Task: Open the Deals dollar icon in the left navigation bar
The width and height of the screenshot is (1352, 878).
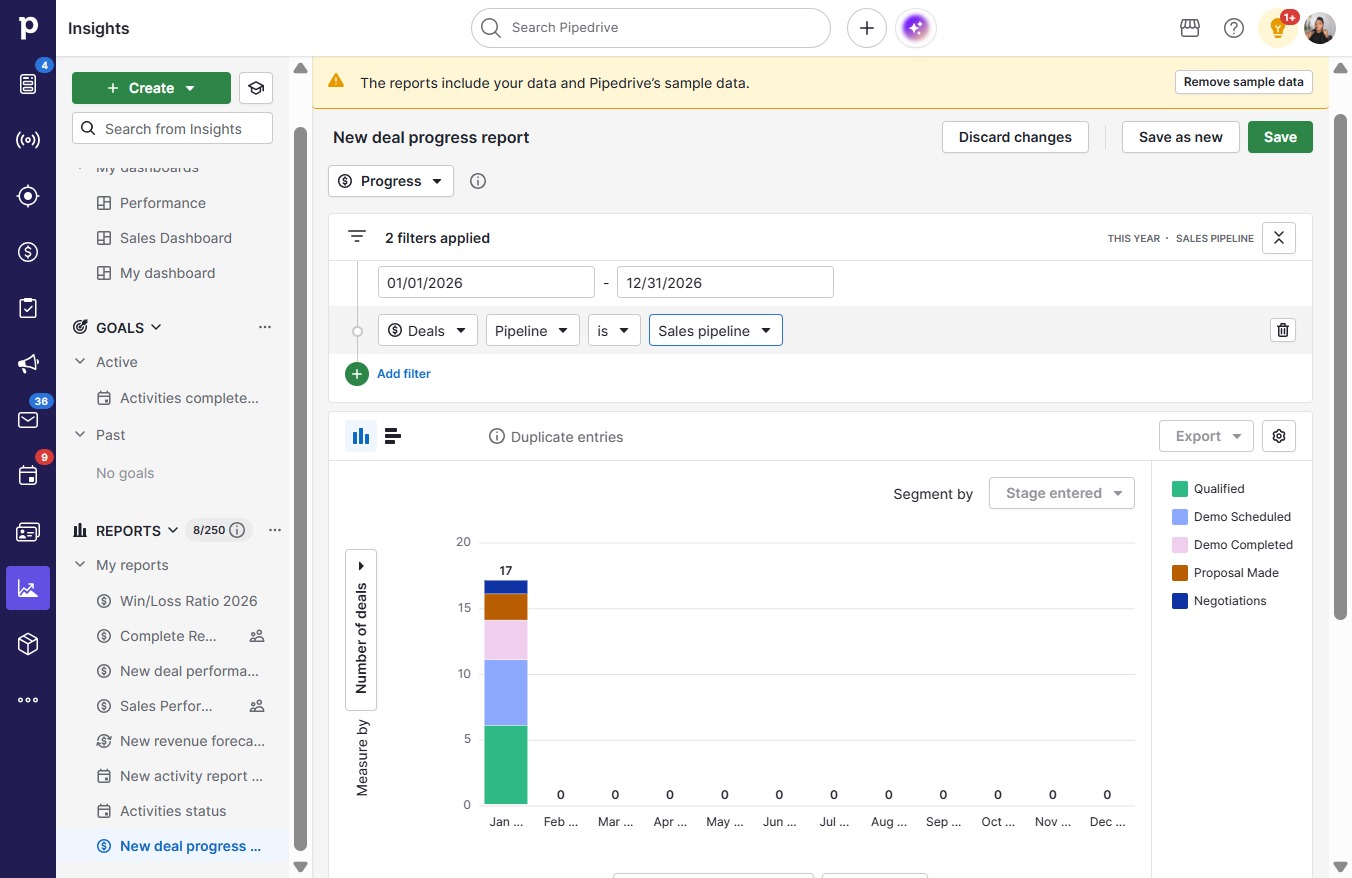Action: coord(28,252)
